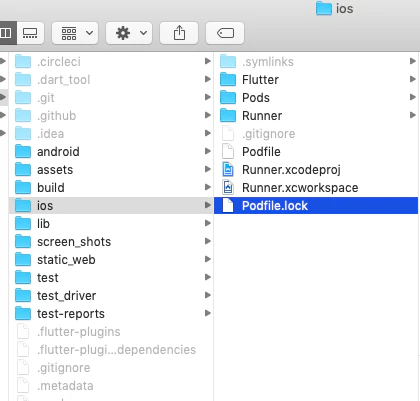Open the build folder
The width and height of the screenshot is (420, 401).
pos(111,188)
